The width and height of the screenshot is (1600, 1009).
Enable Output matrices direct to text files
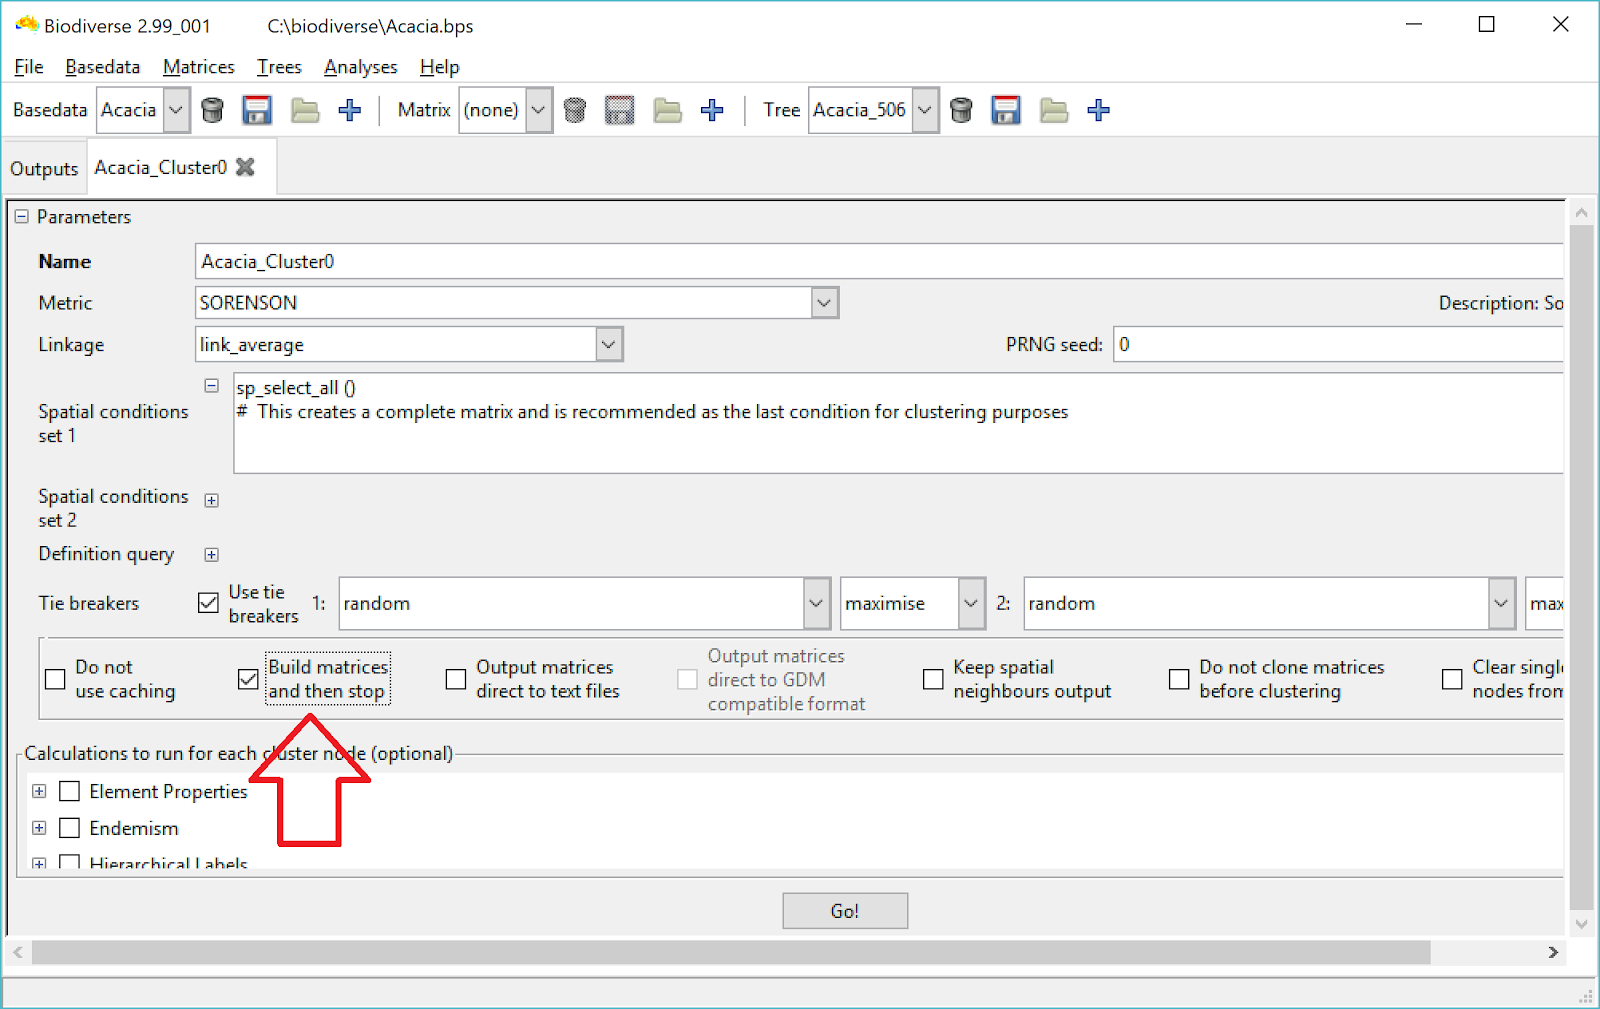(x=455, y=679)
